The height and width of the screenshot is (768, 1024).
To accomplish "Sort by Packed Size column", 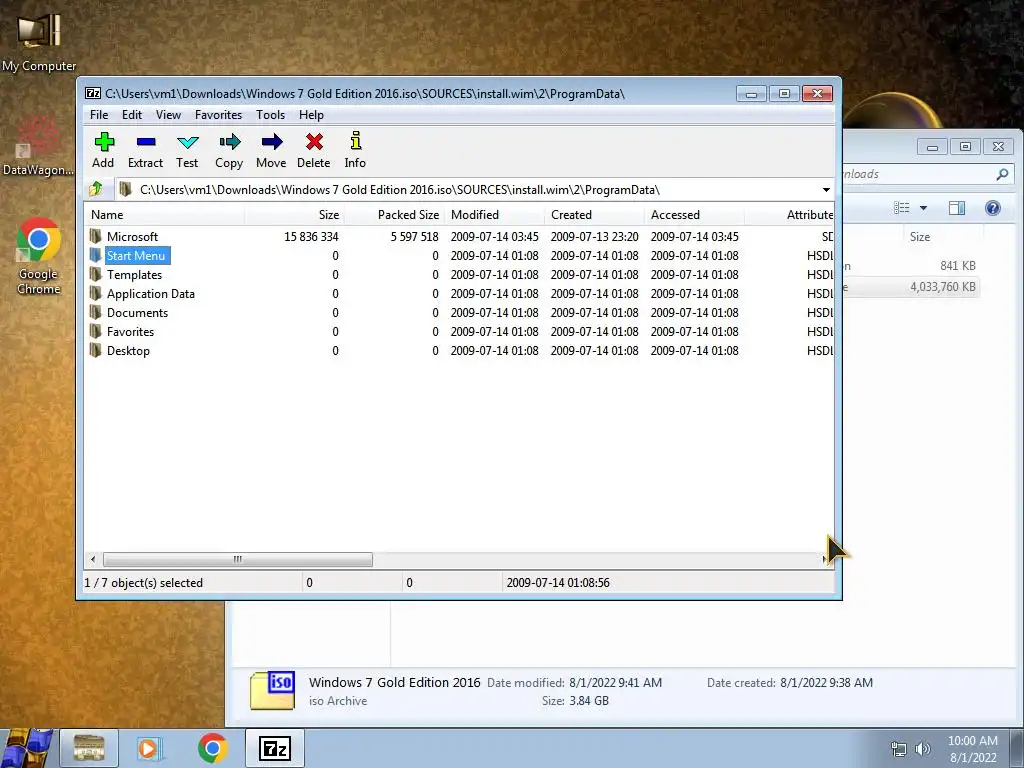I will [394, 214].
